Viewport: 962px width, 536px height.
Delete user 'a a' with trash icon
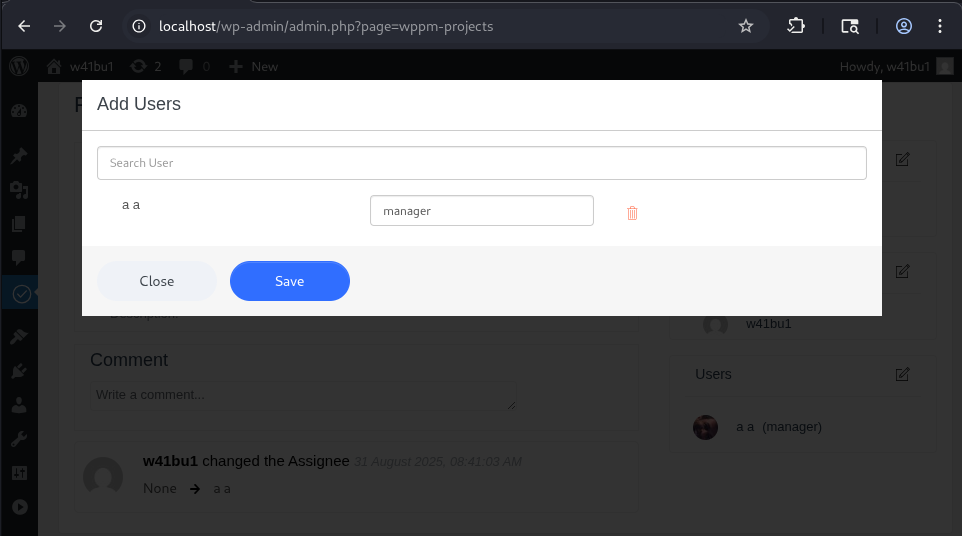(632, 212)
